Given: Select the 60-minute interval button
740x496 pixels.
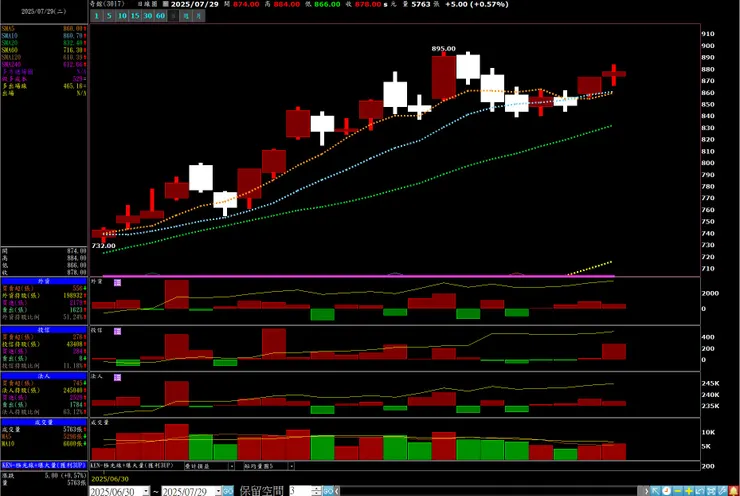Looking at the screenshot, I should coord(160,16).
